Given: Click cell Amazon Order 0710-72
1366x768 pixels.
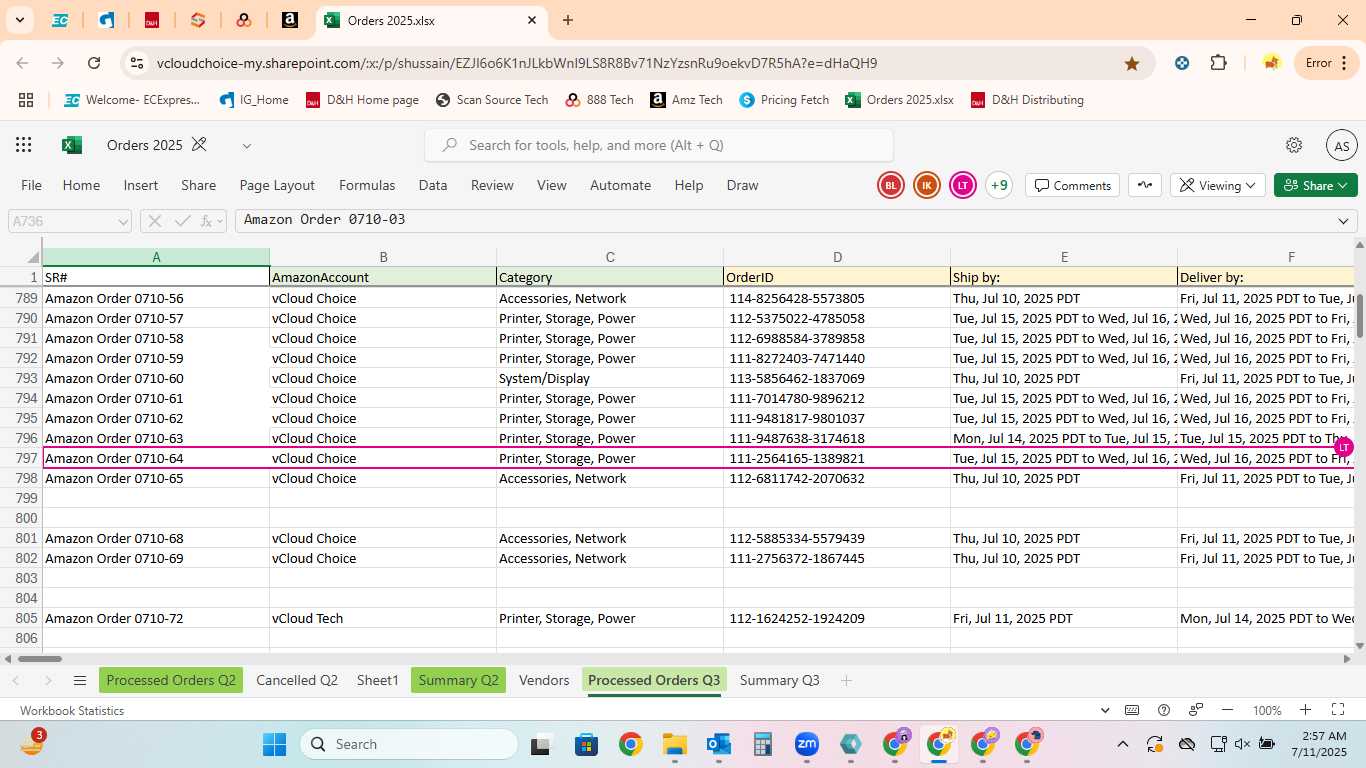Looking at the screenshot, I should point(156,618).
